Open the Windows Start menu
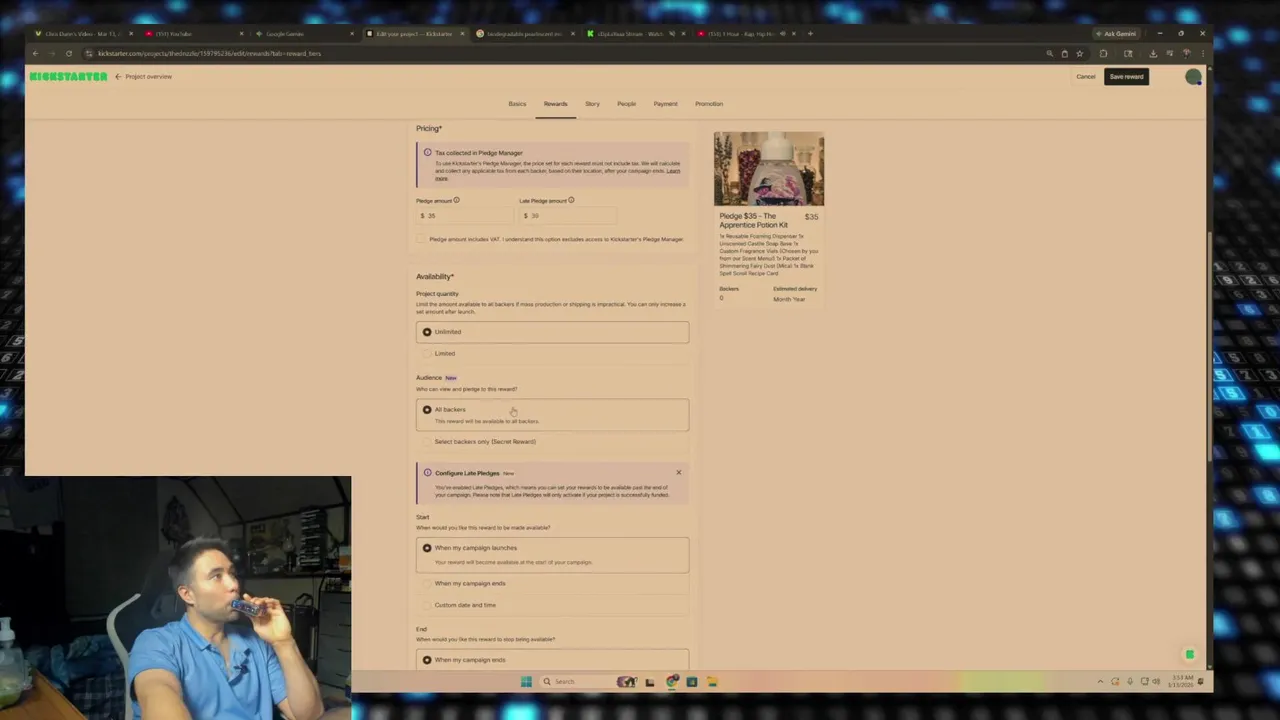1280x720 pixels. point(526,682)
